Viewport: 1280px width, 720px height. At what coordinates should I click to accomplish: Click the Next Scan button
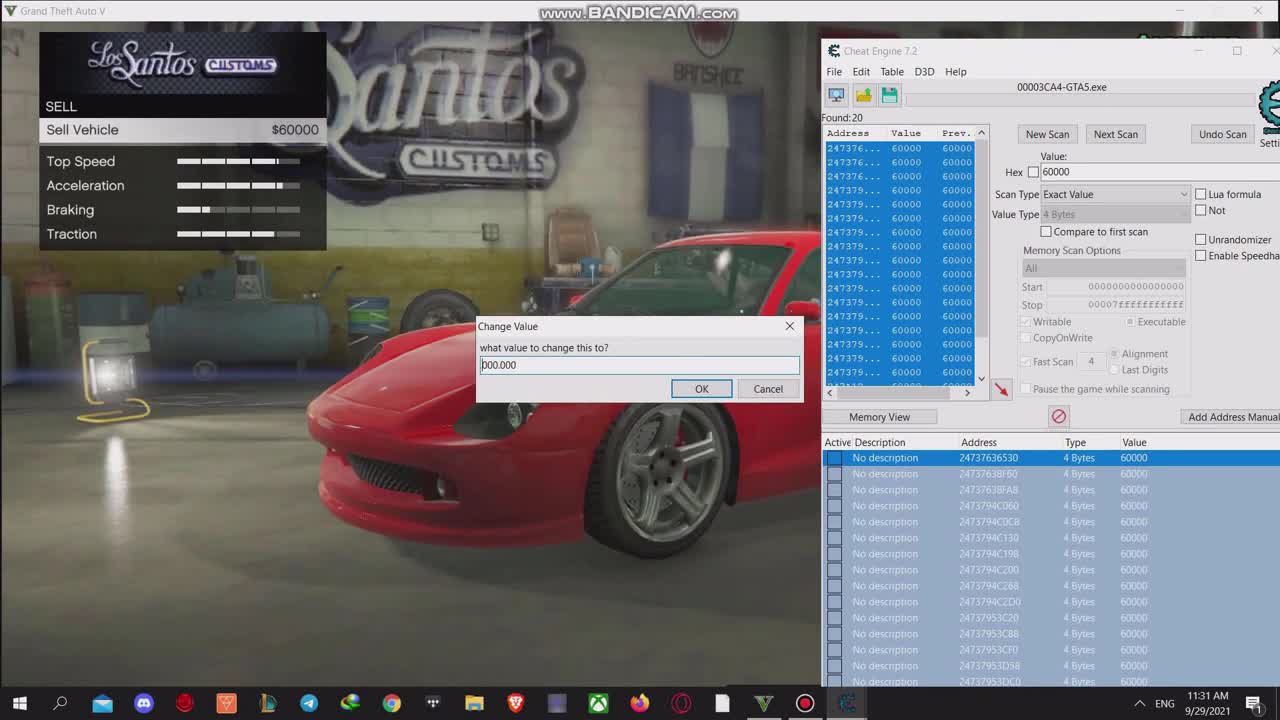click(x=1115, y=134)
